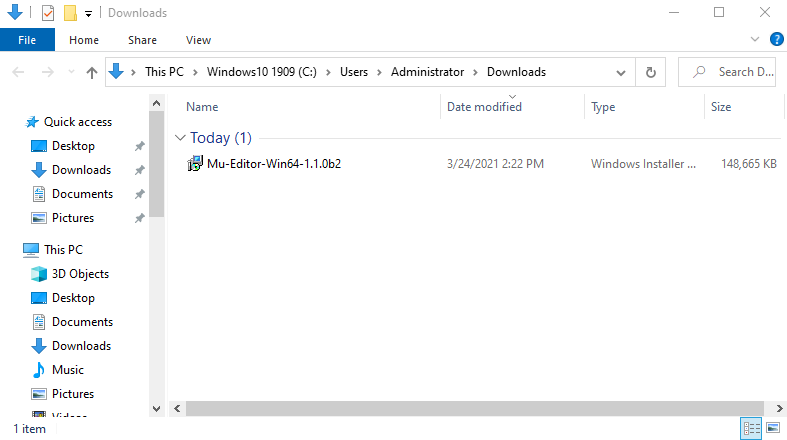Click the navigation pane scroll up arrow

(157, 103)
